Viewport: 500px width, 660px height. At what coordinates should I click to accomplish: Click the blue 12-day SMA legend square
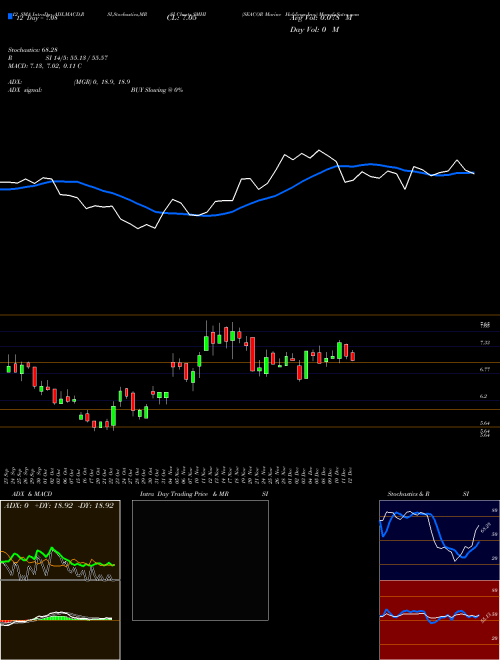[x=10, y=16]
